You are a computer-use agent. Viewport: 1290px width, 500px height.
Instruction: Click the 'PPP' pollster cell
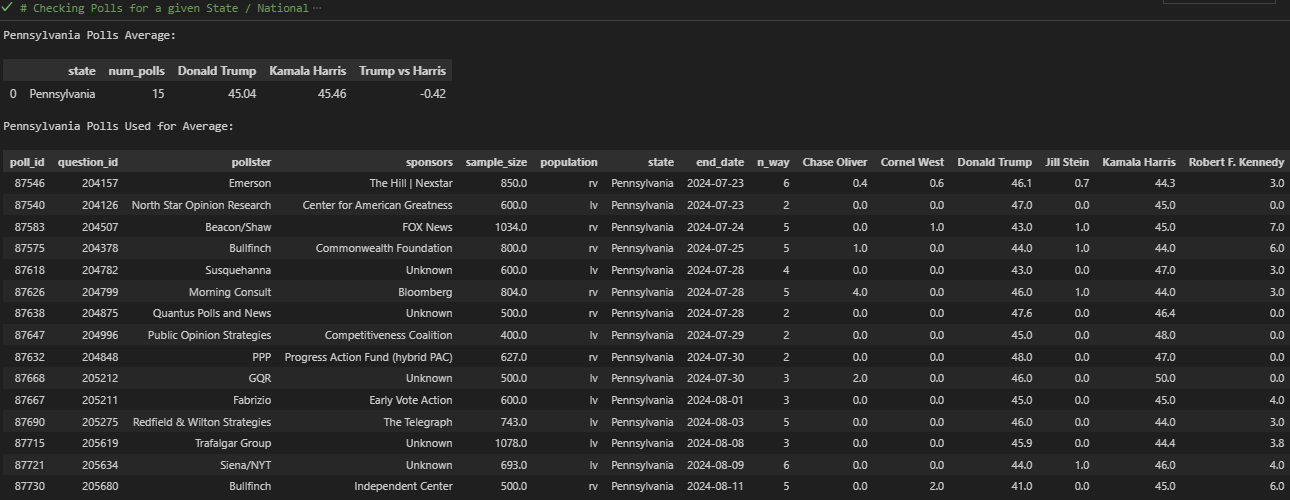261,357
